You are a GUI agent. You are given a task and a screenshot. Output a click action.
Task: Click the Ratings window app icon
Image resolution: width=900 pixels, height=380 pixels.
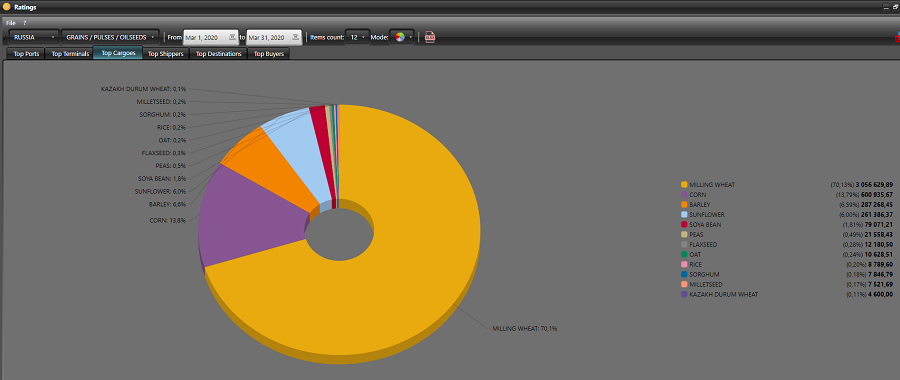(7, 6)
